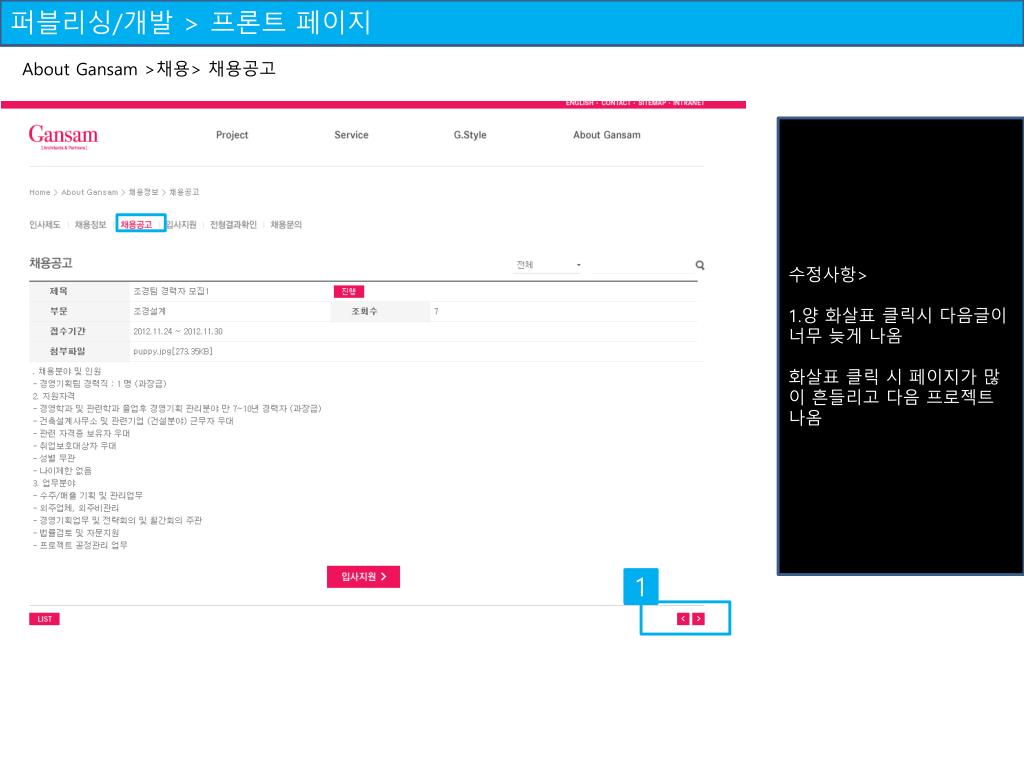Click the INTRANET link in top bar
The width and height of the screenshot is (1024, 768).
pos(688,103)
